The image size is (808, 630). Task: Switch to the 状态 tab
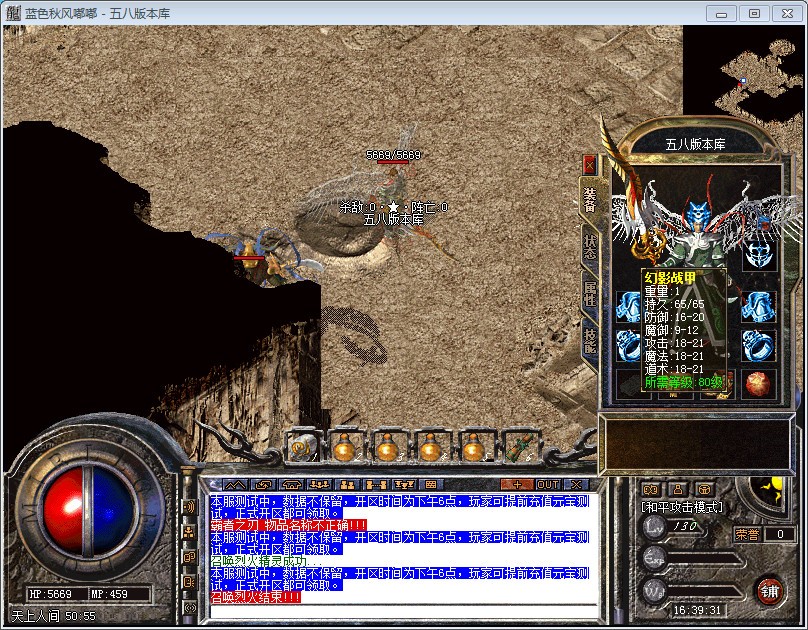[x=590, y=247]
